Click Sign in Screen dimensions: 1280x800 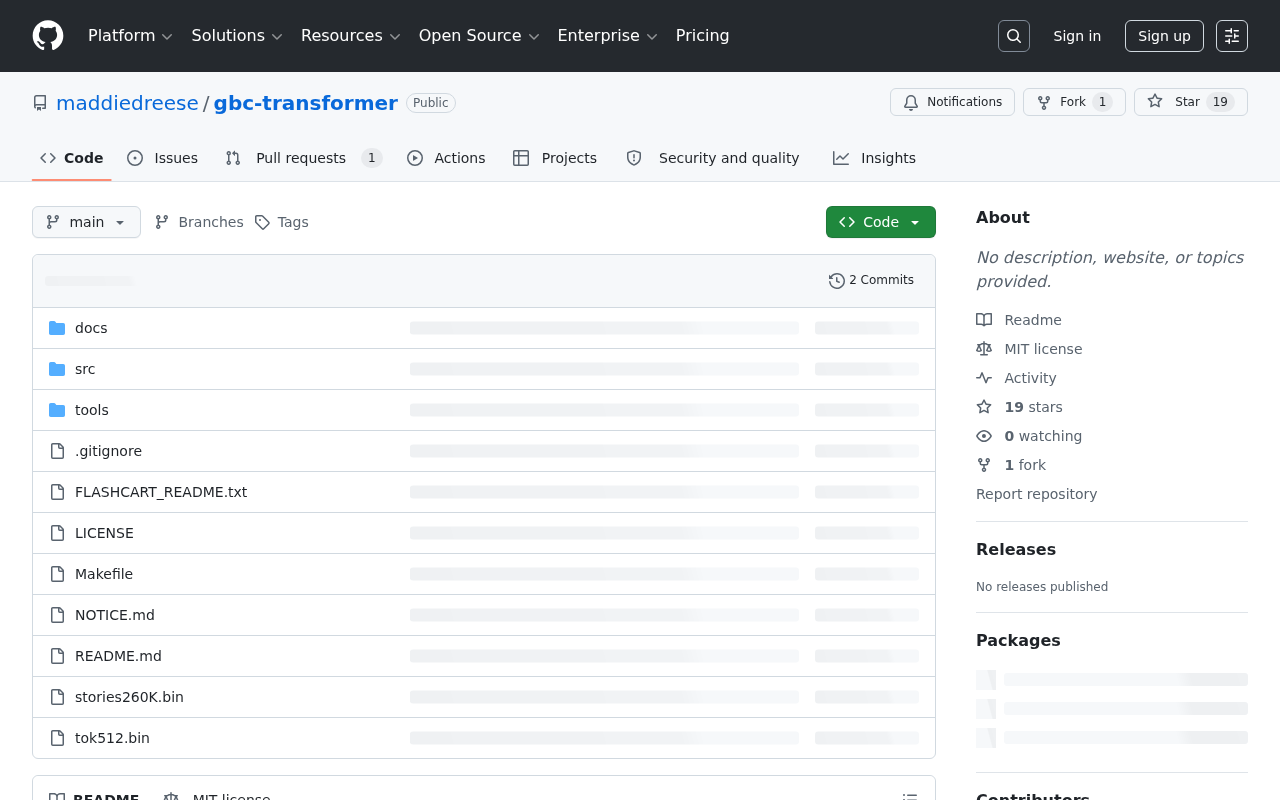point(1077,36)
